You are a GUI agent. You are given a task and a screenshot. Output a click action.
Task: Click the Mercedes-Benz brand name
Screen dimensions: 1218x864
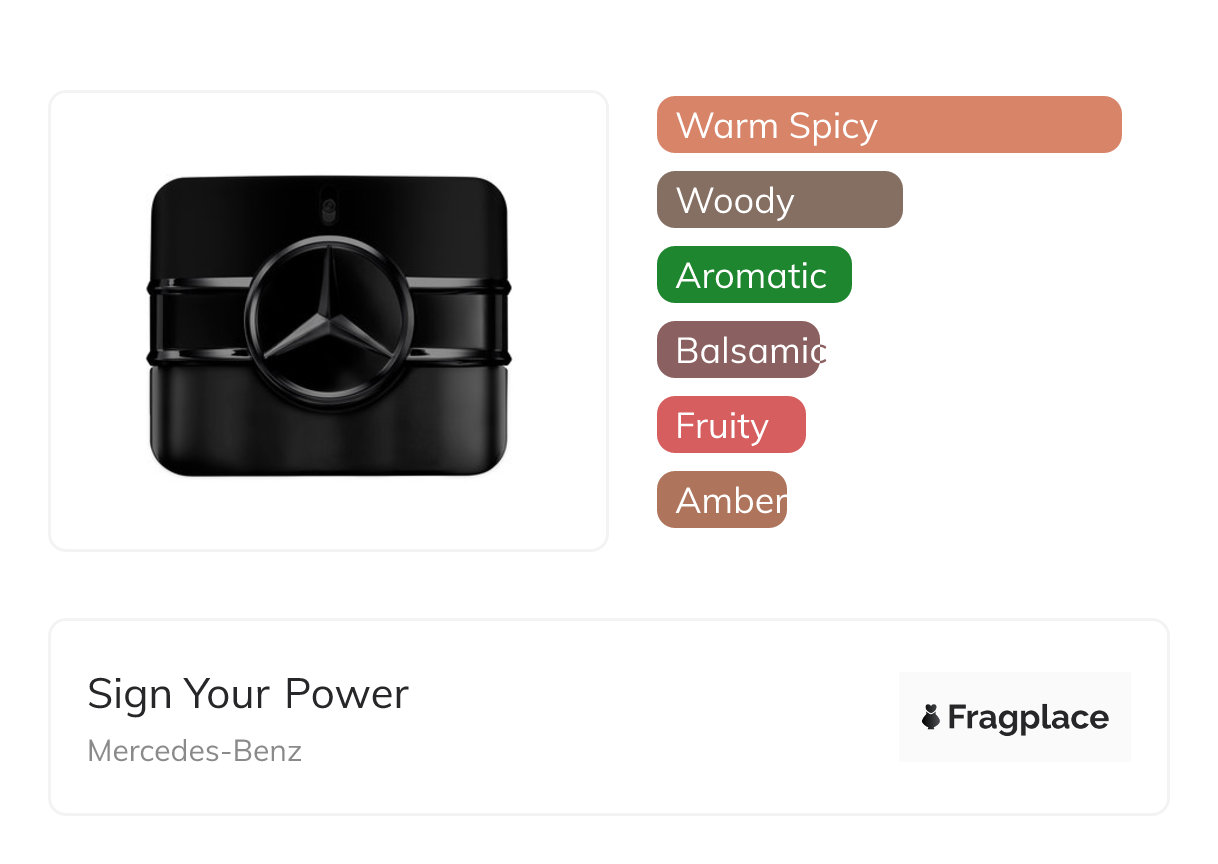point(194,751)
